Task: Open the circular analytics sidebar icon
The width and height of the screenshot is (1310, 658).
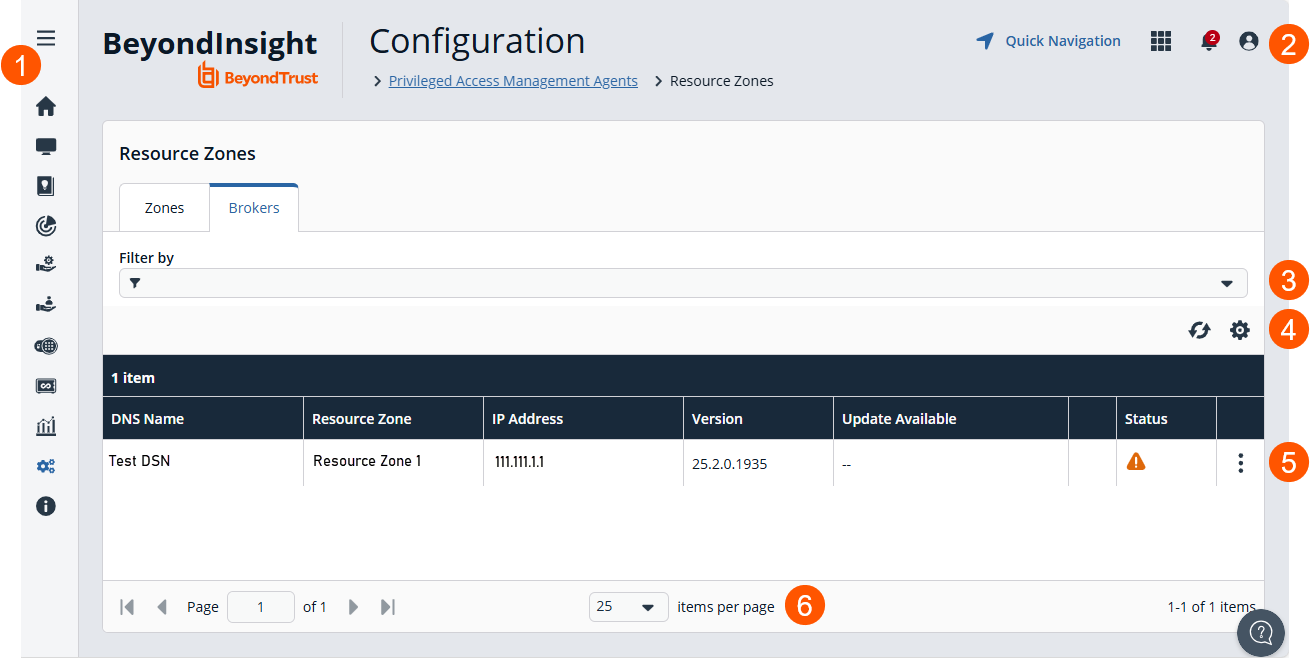Action: pyautogui.click(x=46, y=226)
